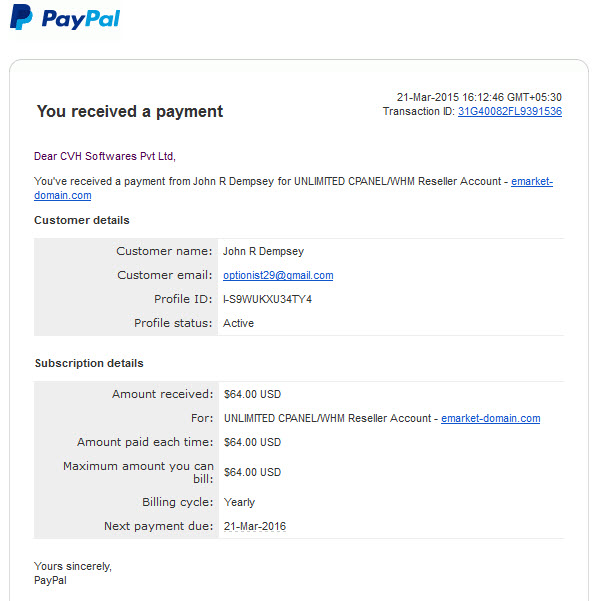Viewport: 607px width, 601px height.
Task: Click the 21-Mar-2016 next payment due date
Action: (255, 526)
